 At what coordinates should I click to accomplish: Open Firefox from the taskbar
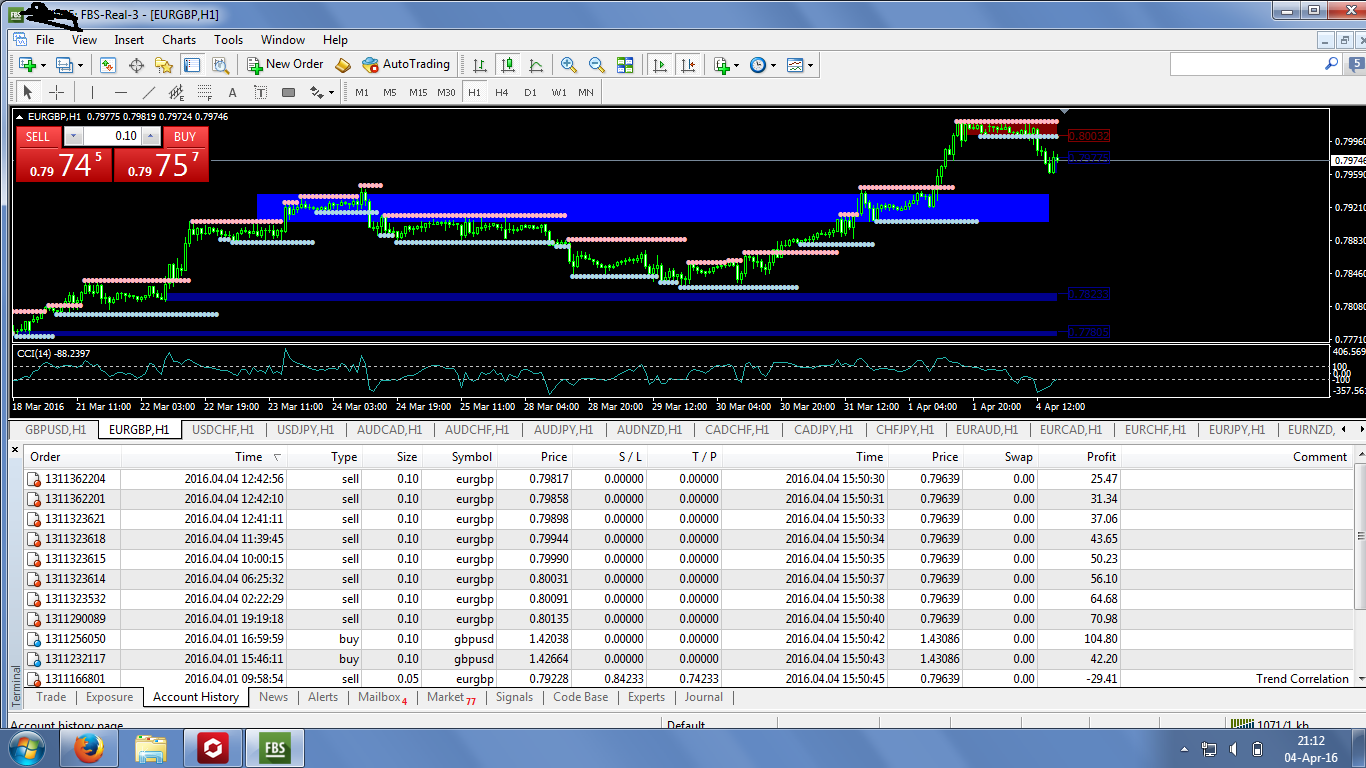click(x=88, y=748)
